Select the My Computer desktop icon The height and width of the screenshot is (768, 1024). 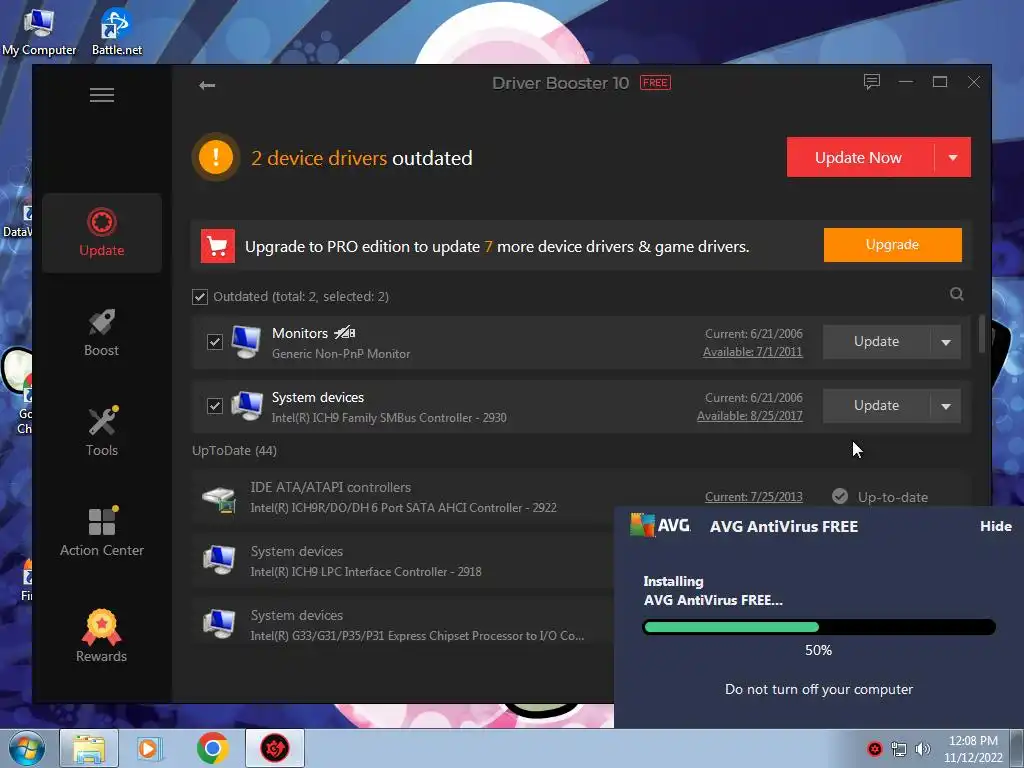39,33
